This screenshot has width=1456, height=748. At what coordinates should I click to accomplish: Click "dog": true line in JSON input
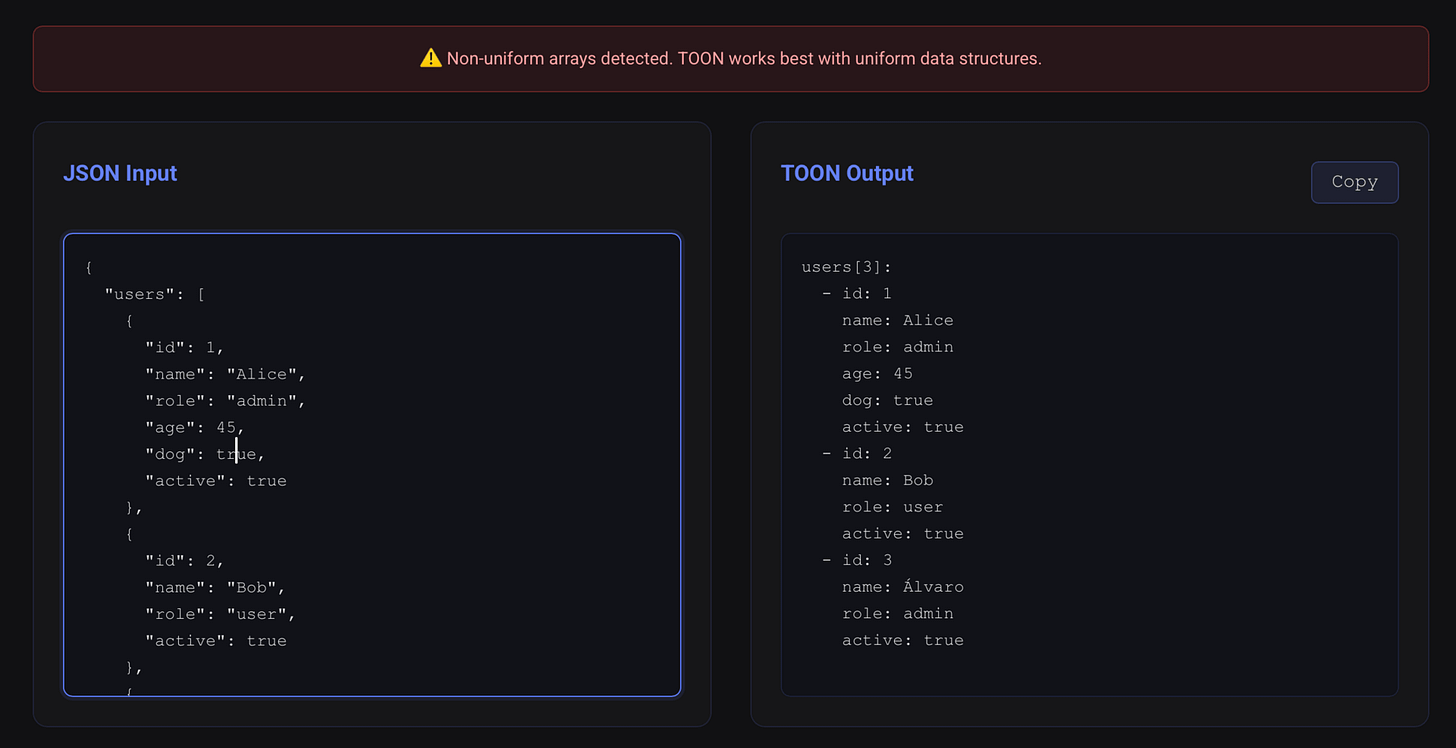coord(205,454)
